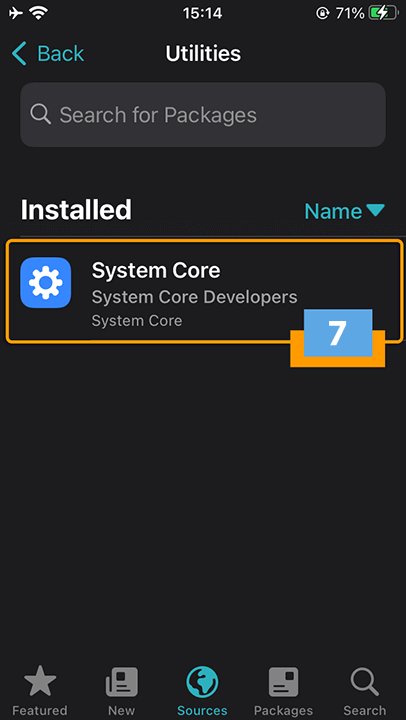Focus the Search for Packages field
Image resolution: width=406 pixels, height=720 pixels.
pyautogui.click(x=203, y=115)
